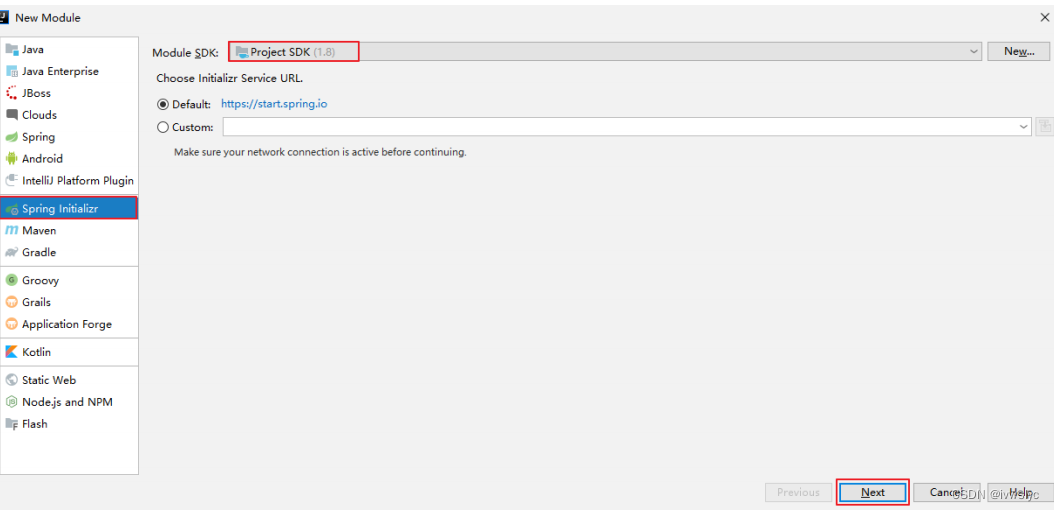Click the green Spring leaf icon
1054x511 pixels.
(x=11, y=137)
